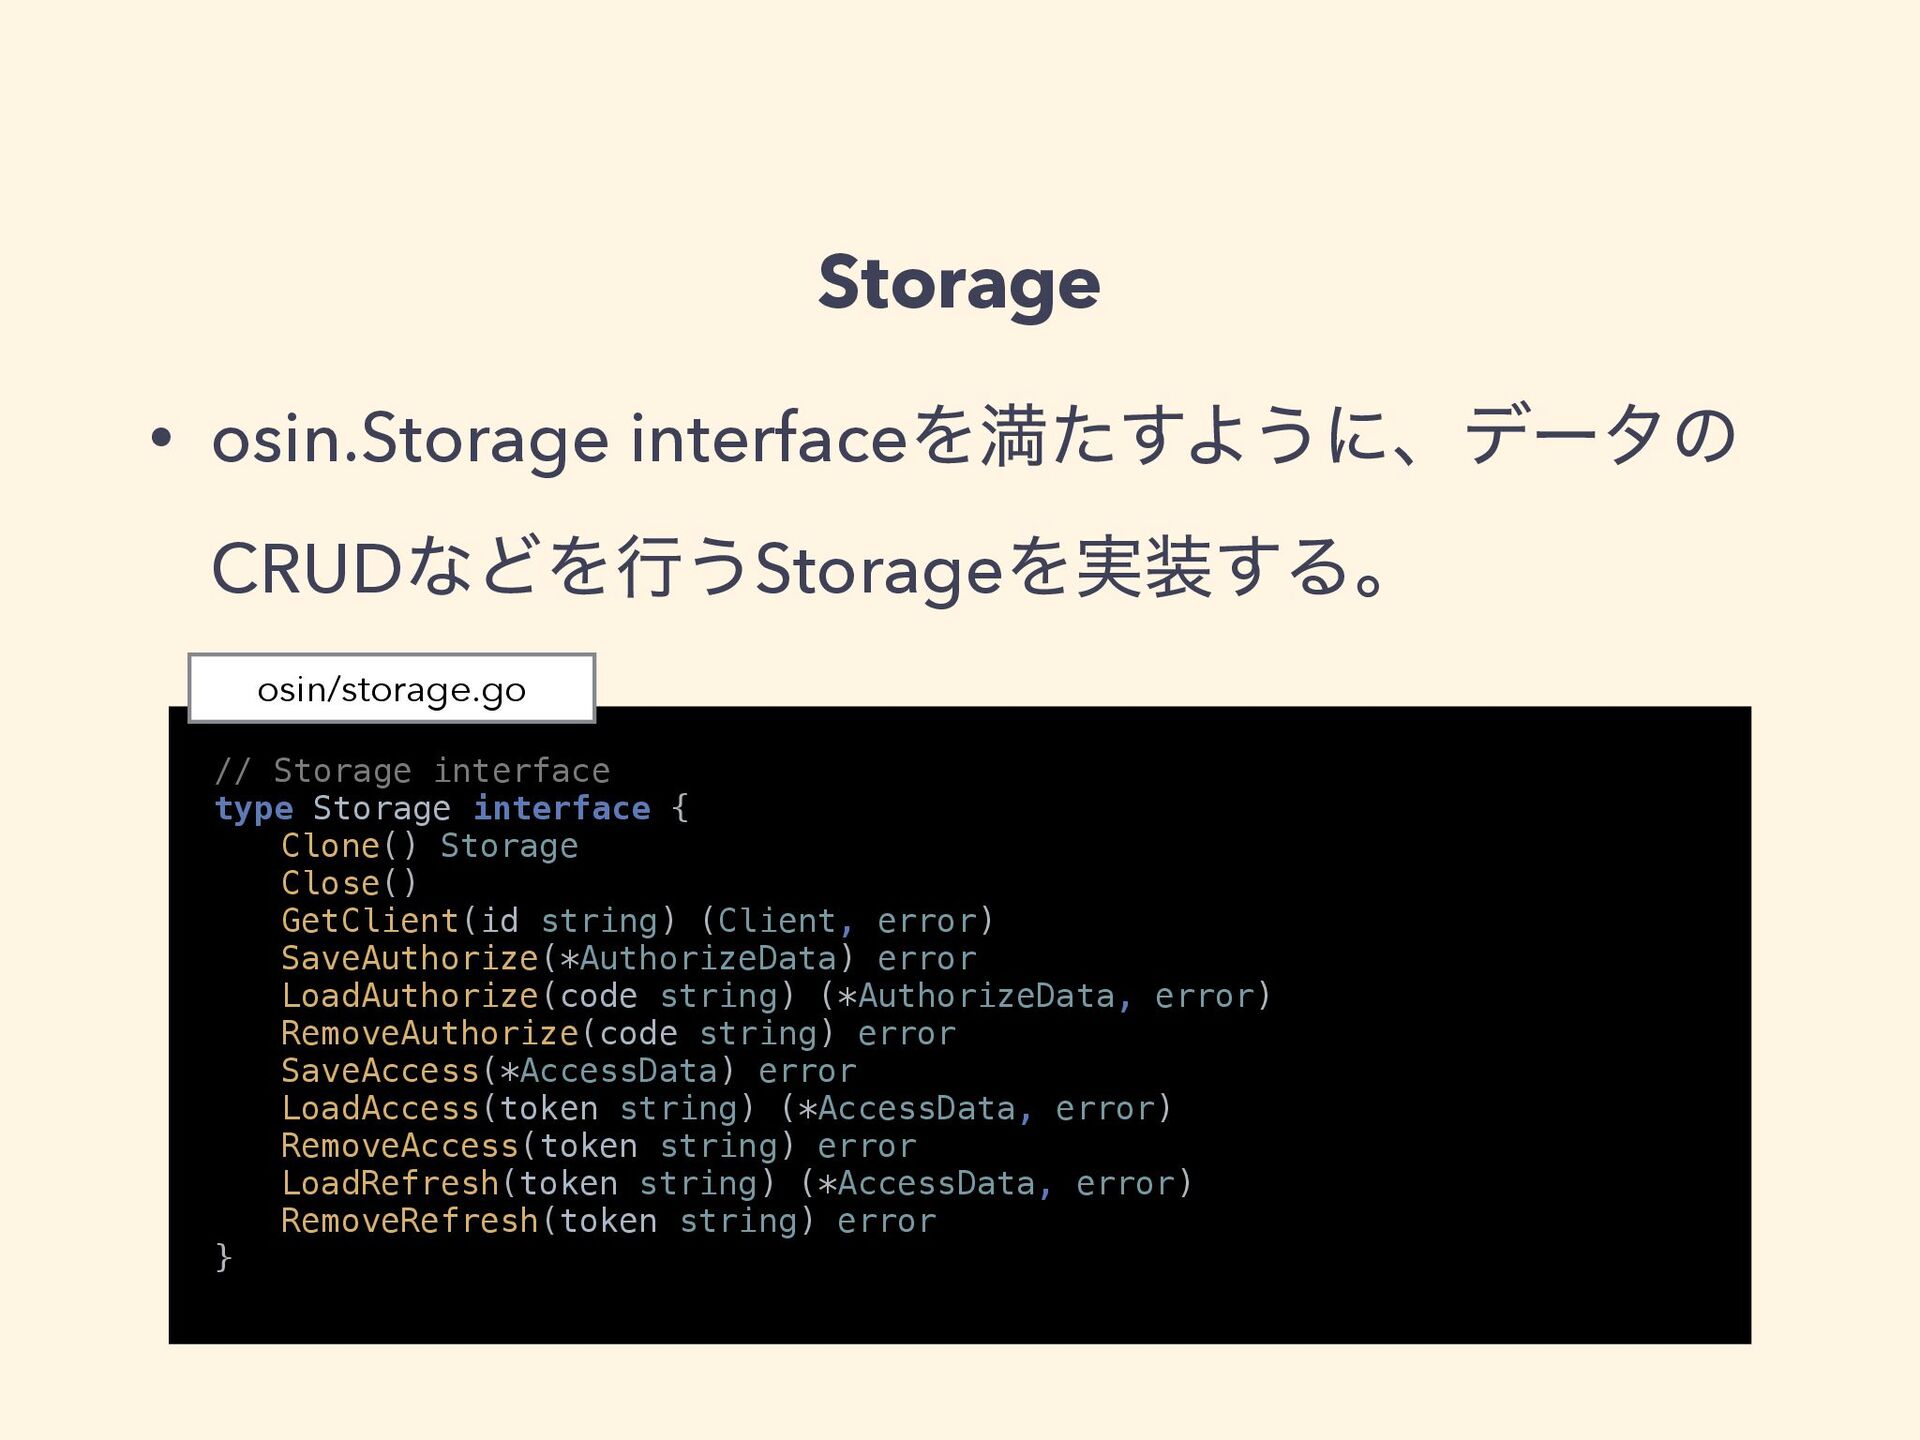Click the LoadAuthorize method name

coord(410,996)
